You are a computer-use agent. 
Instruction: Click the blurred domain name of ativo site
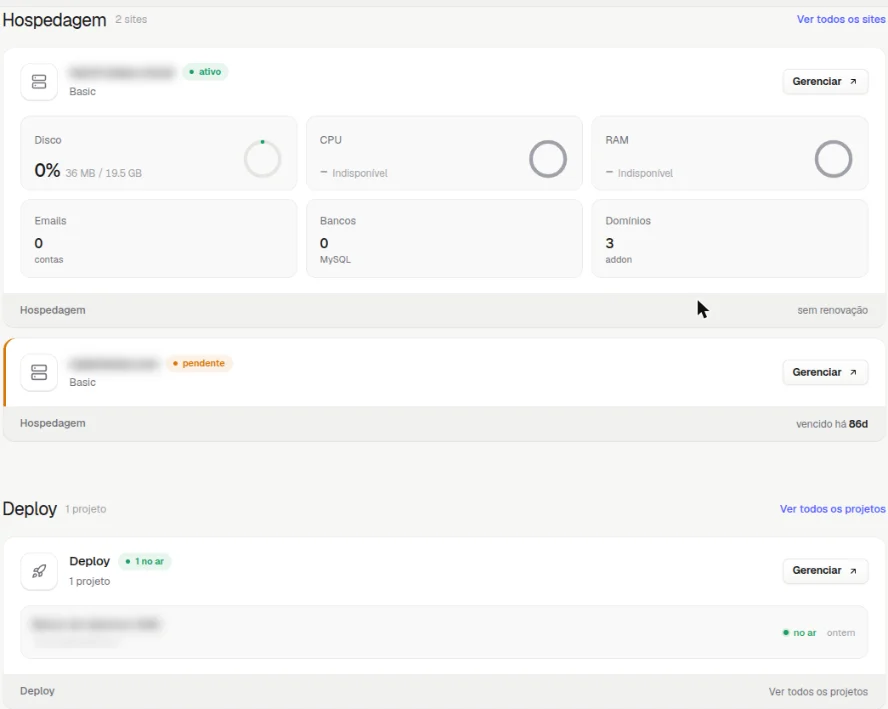(121, 72)
